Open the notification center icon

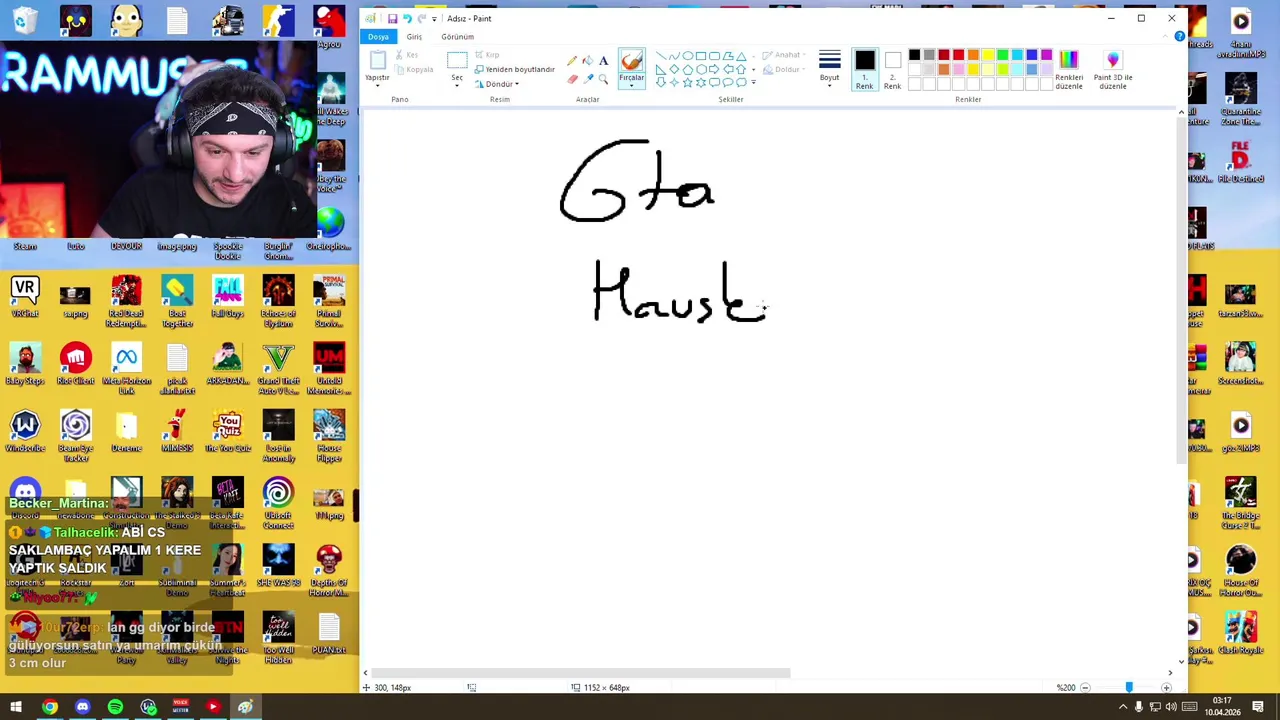(x=1259, y=707)
